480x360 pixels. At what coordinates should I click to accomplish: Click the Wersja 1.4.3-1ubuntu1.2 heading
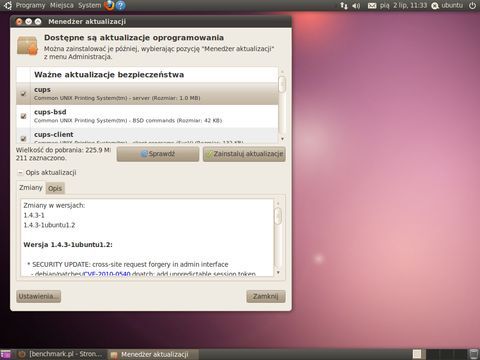(68, 245)
